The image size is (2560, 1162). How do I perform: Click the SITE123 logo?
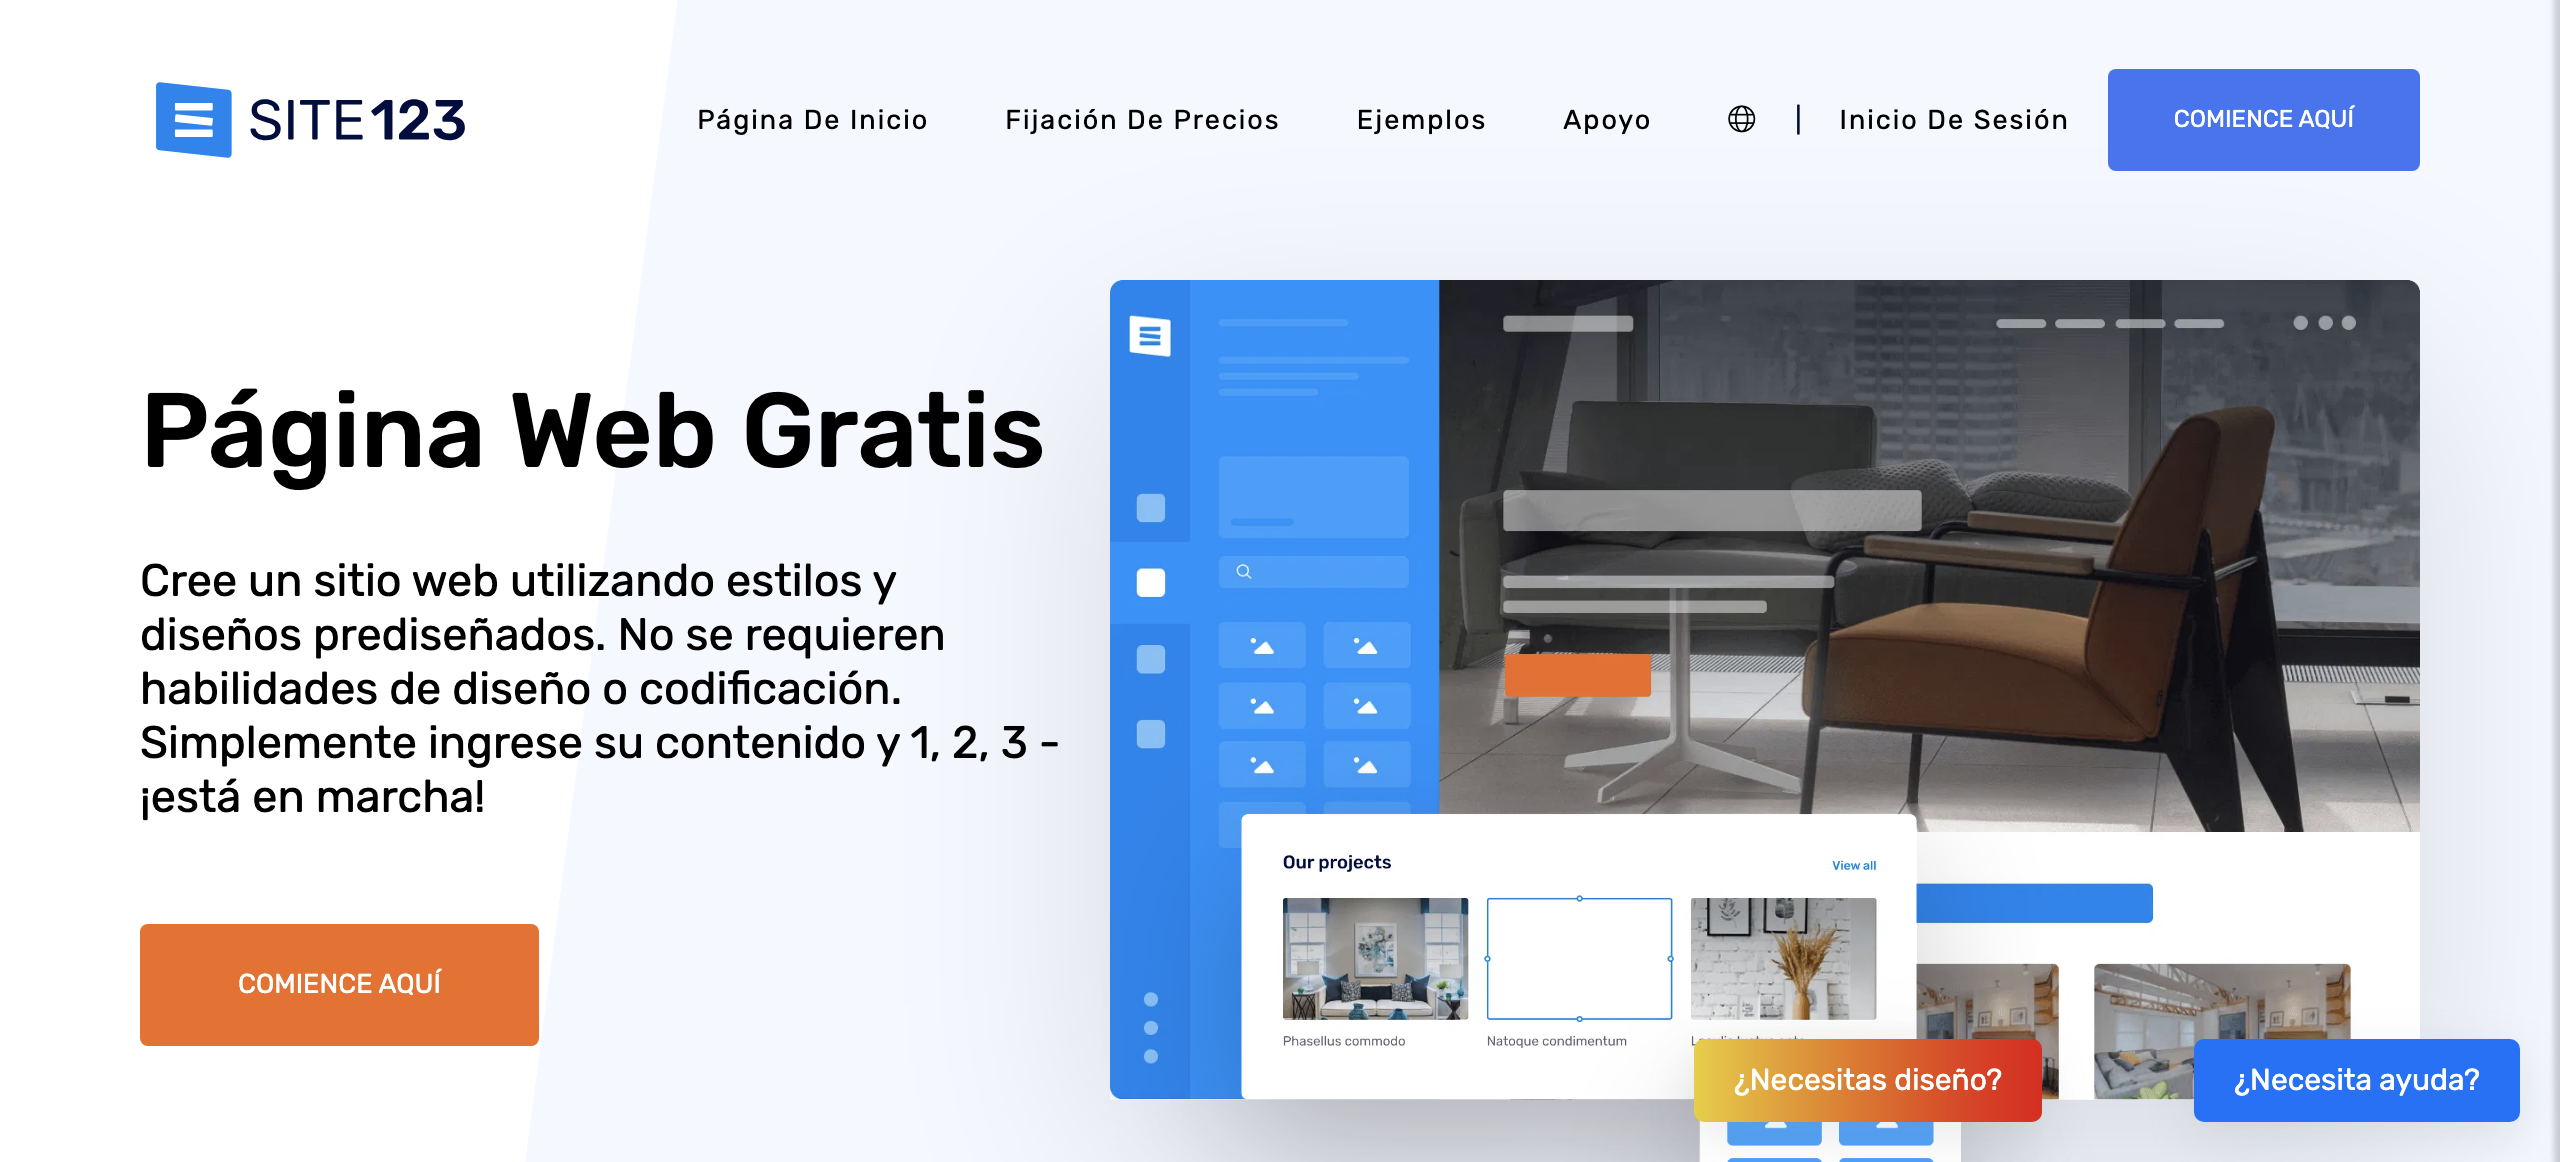[x=311, y=120]
